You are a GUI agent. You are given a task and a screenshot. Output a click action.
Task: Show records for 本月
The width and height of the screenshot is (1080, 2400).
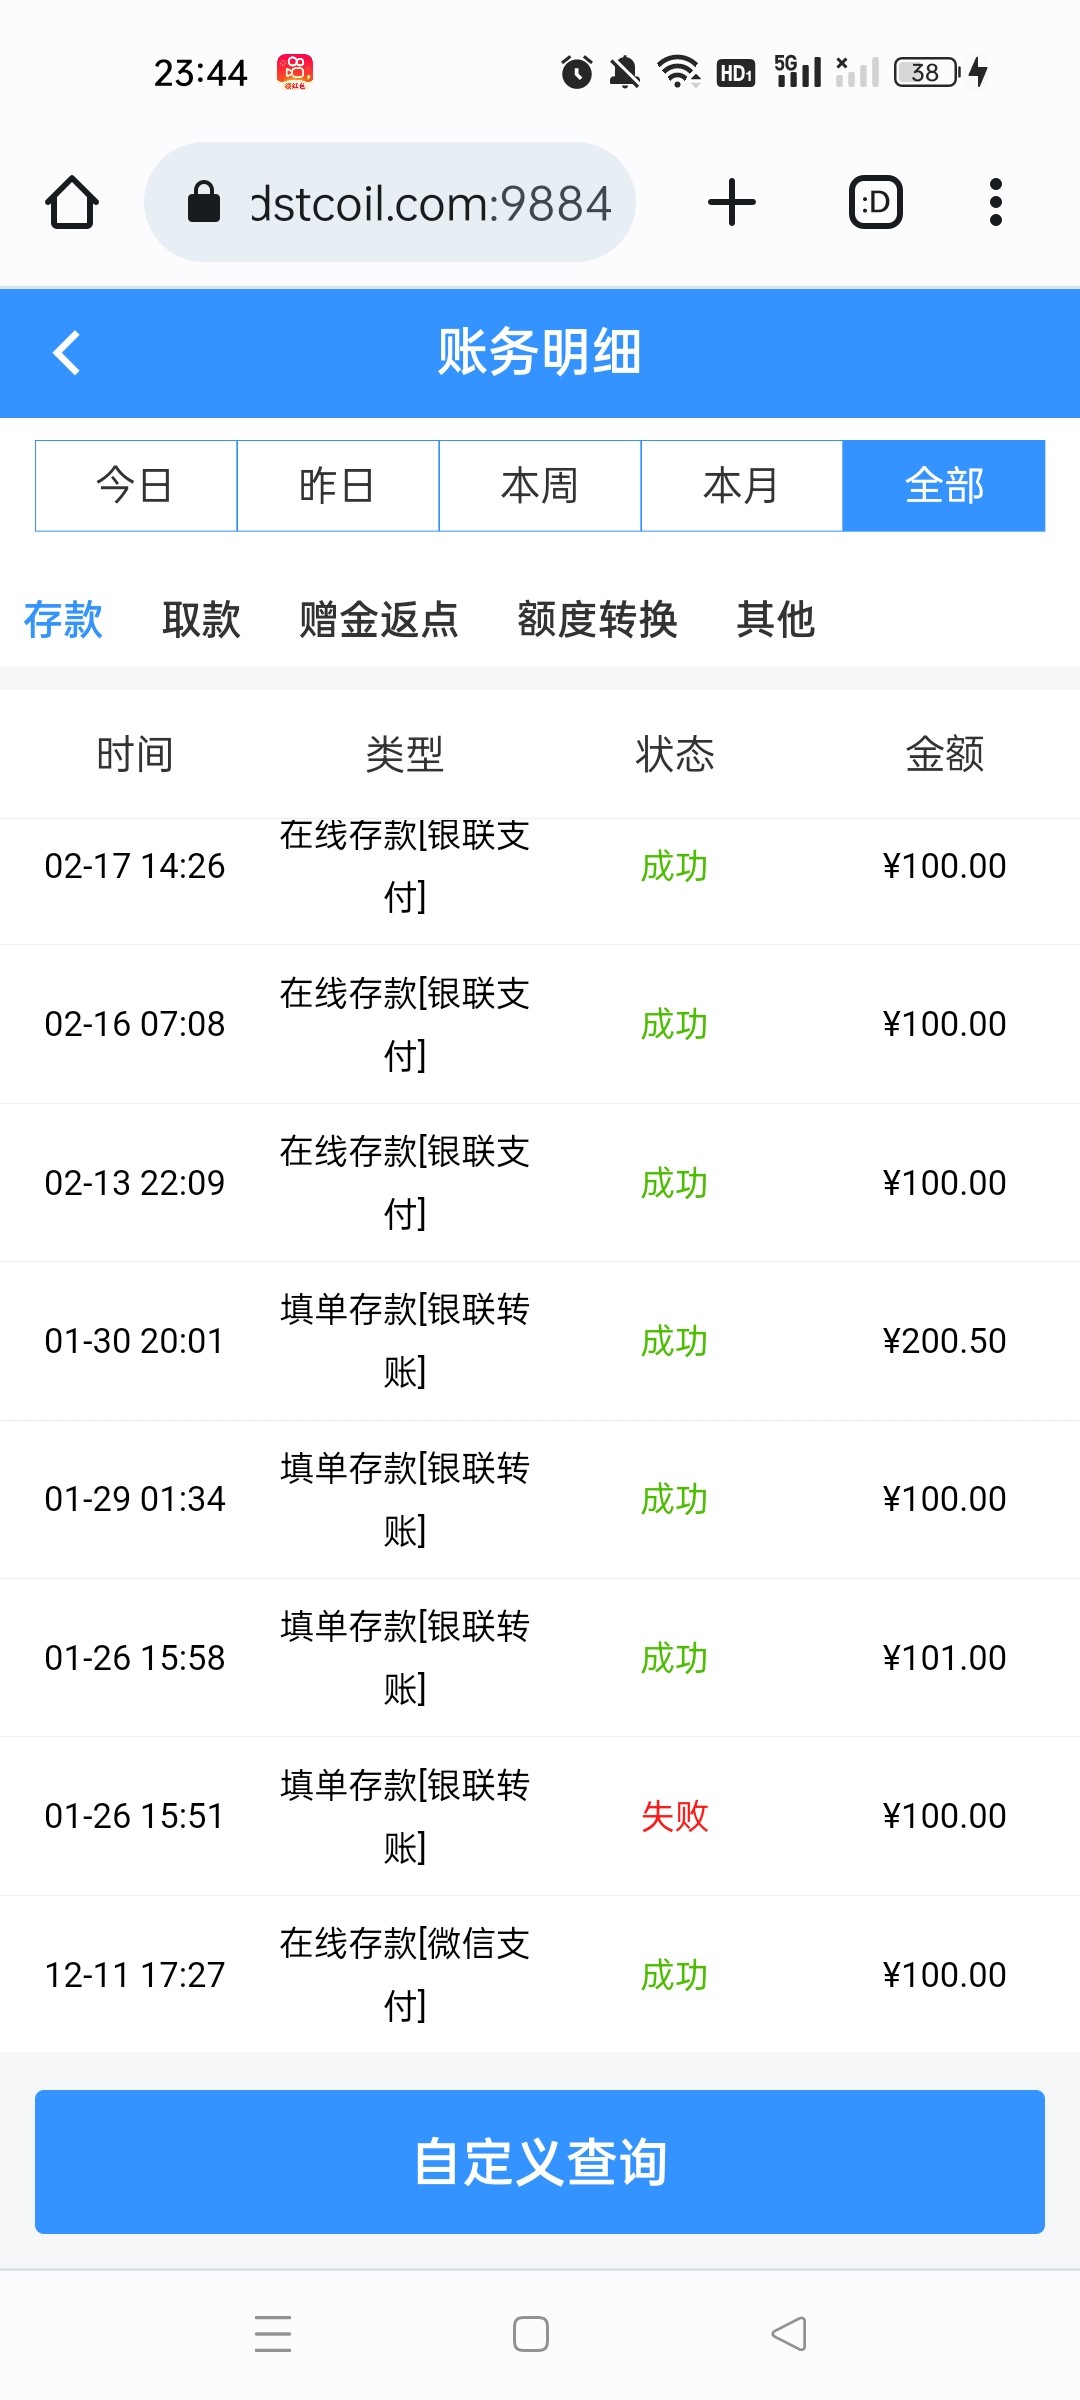pyautogui.click(x=742, y=486)
